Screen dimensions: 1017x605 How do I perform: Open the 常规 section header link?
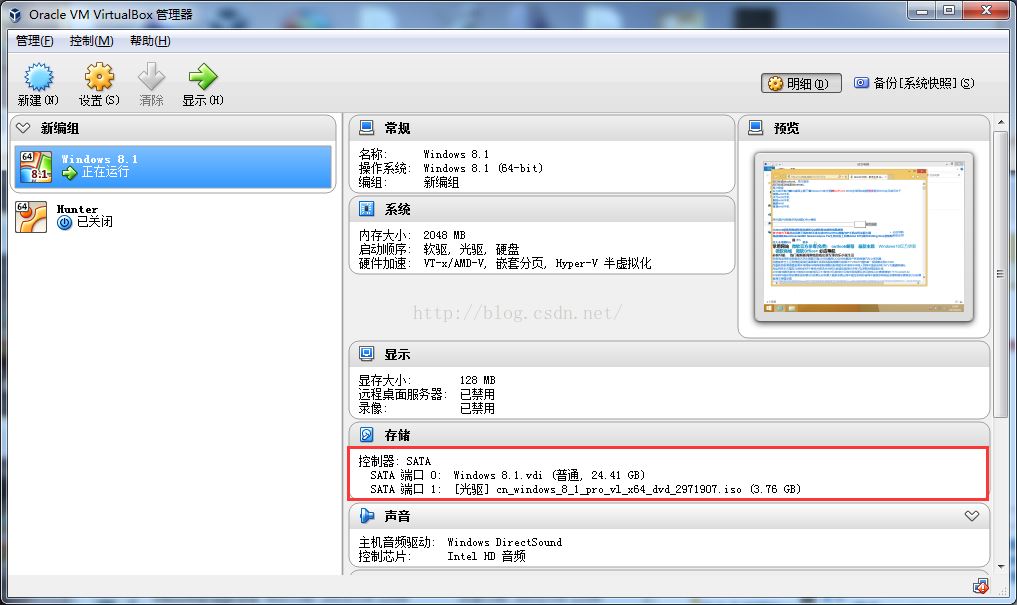pyautogui.click(x=397, y=128)
